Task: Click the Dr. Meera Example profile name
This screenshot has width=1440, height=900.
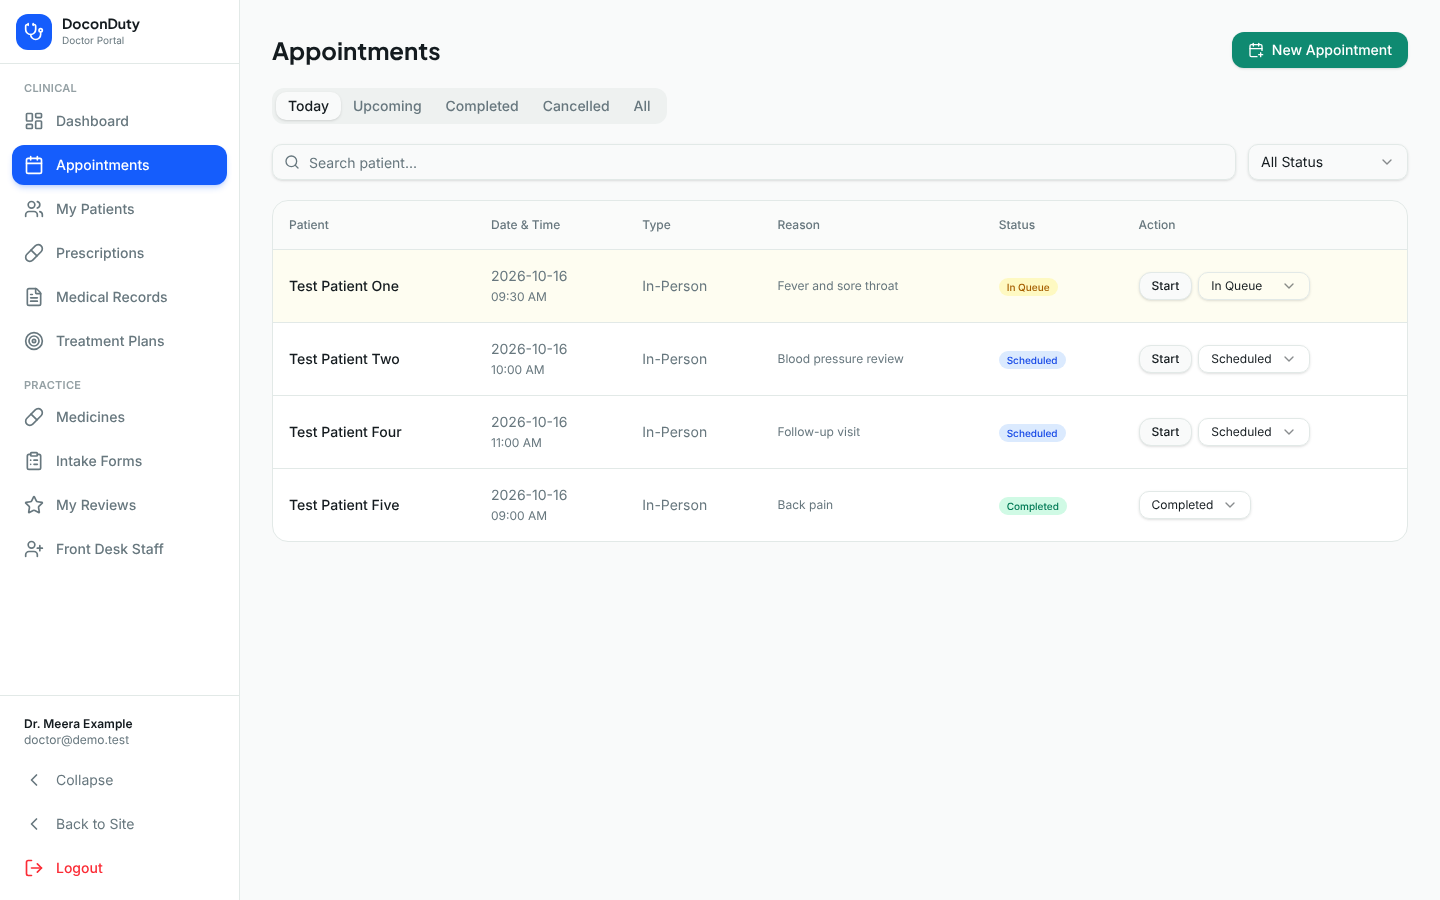Action: tap(78, 724)
